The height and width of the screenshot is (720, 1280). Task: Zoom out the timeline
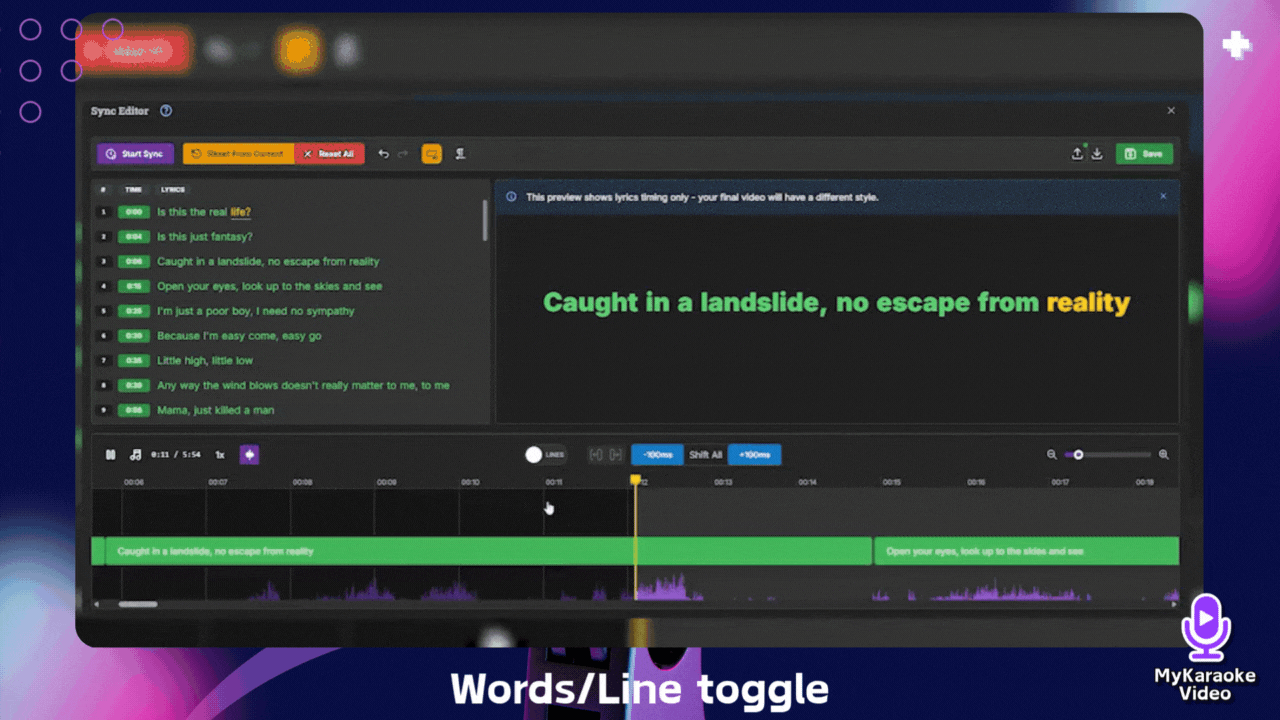1052,455
